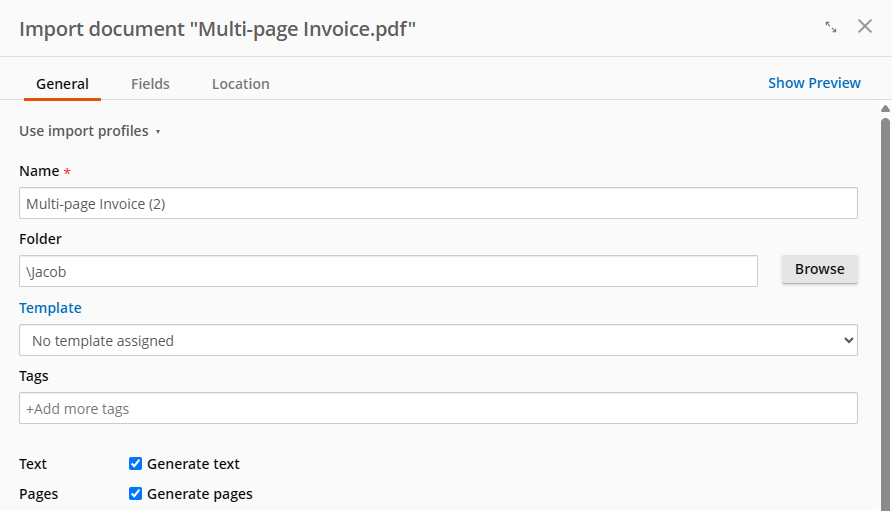Click the Browse button for folder
The height and width of the screenshot is (511, 892).
(x=819, y=269)
